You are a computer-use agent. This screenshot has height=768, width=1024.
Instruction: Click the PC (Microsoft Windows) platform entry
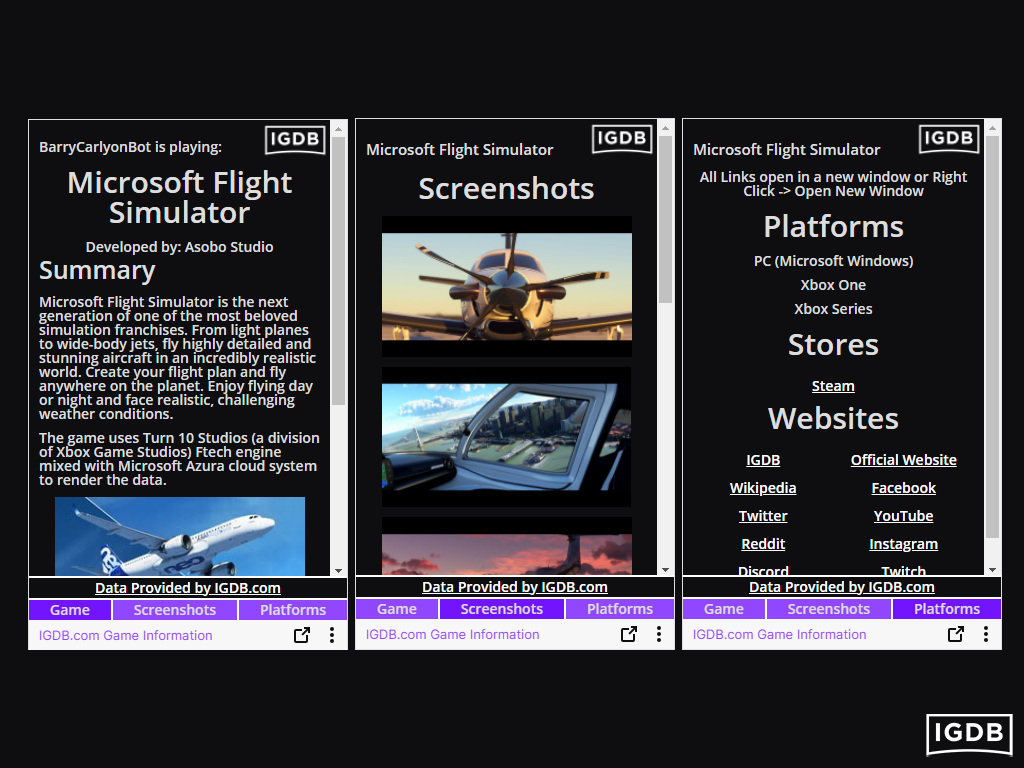pyautogui.click(x=833, y=261)
